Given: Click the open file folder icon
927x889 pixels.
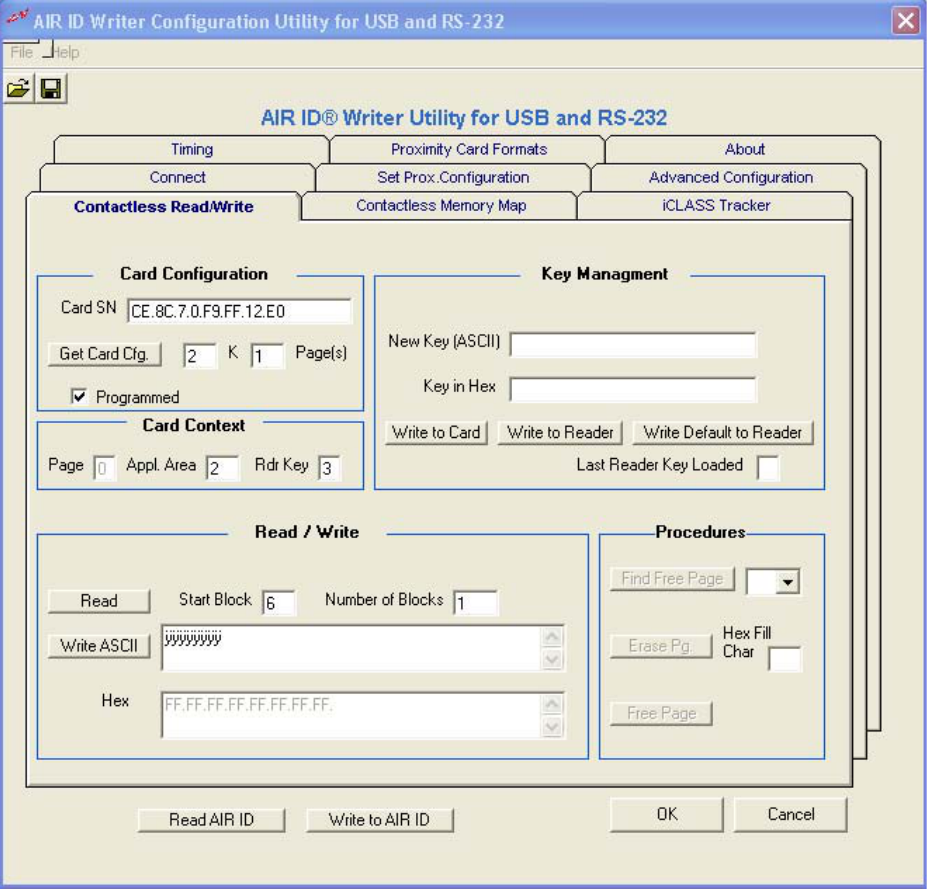Looking at the screenshot, I should click(18, 89).
